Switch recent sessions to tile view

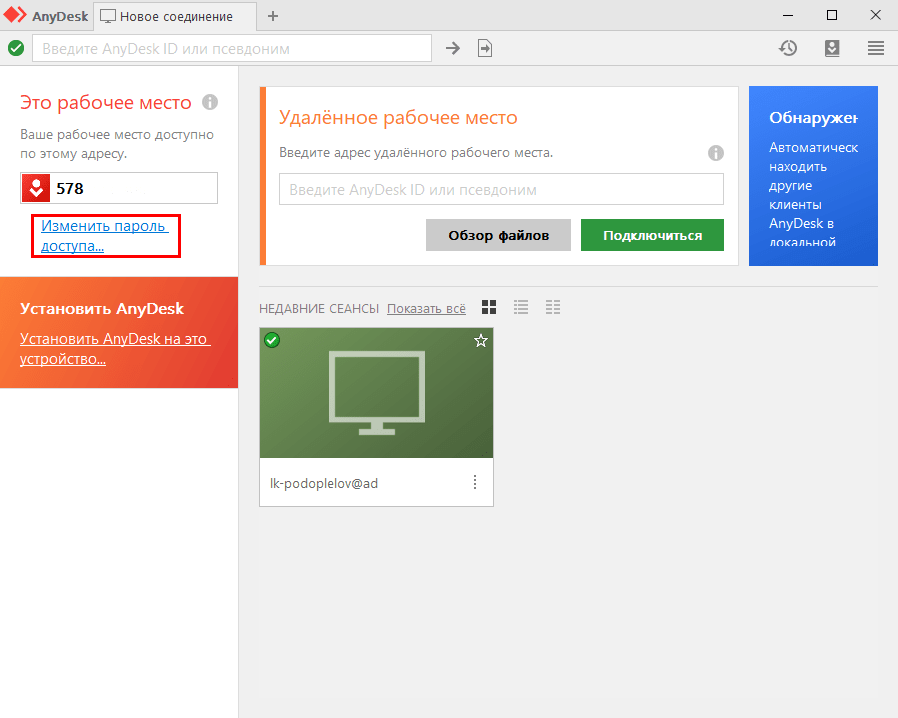pyautogui.click(x=489, y=307)
